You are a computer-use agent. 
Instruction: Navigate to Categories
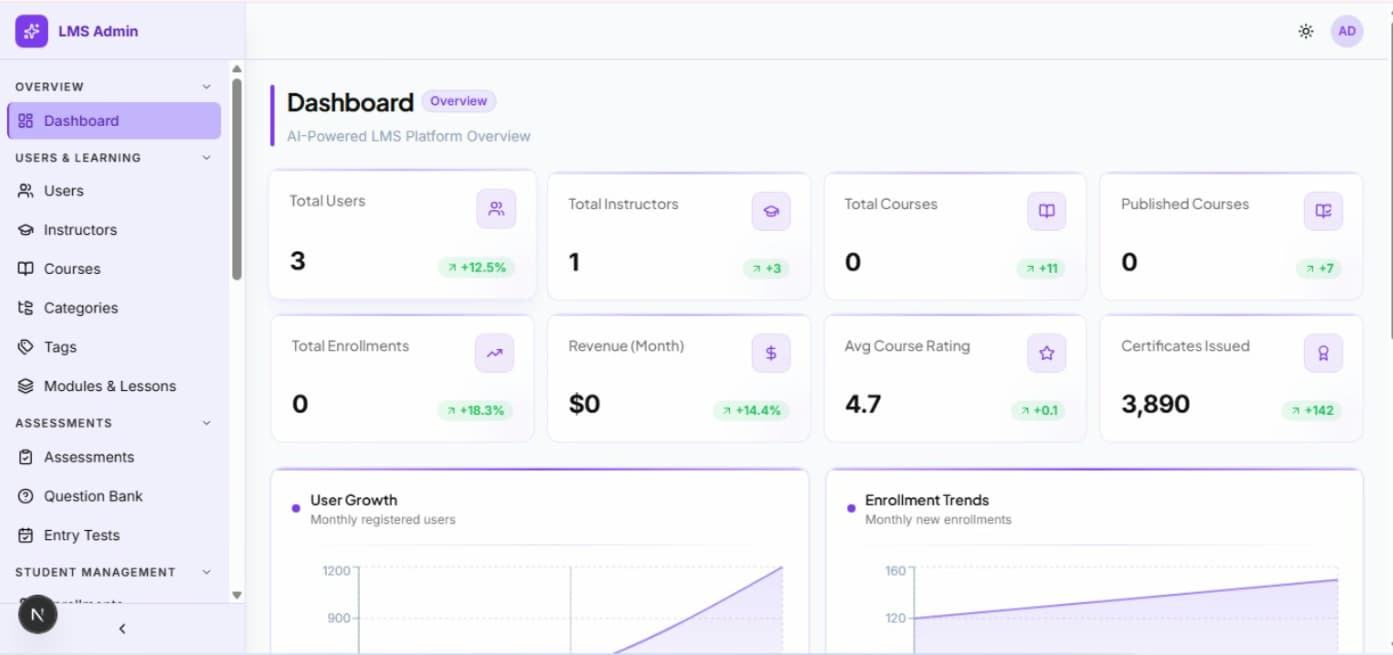114,308
